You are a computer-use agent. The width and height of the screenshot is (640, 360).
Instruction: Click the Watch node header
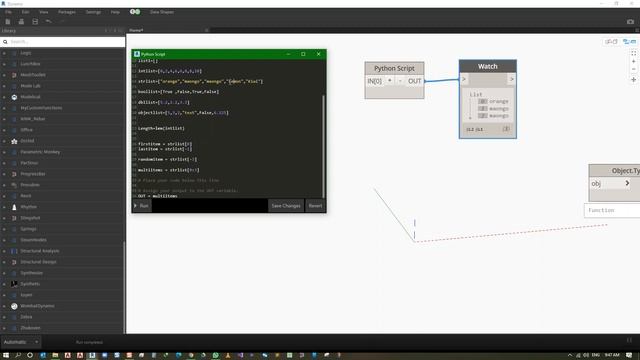coord(488,67)
